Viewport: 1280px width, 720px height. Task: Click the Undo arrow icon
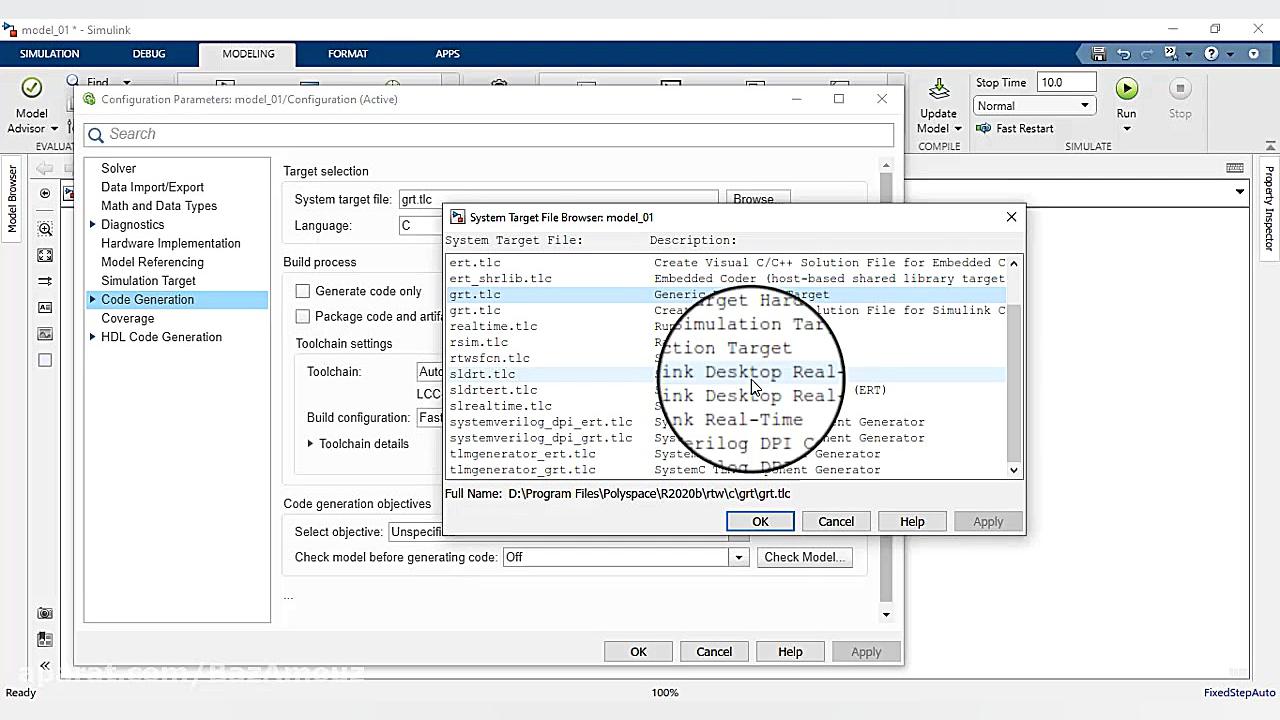tap(1123, 54)
